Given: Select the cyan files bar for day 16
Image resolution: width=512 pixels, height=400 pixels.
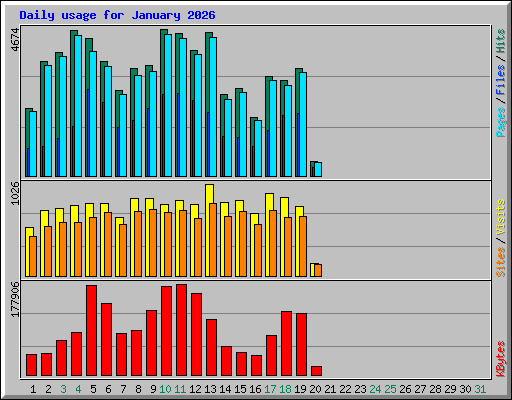Looking at the screenshot, I should [x=258, y=148].
